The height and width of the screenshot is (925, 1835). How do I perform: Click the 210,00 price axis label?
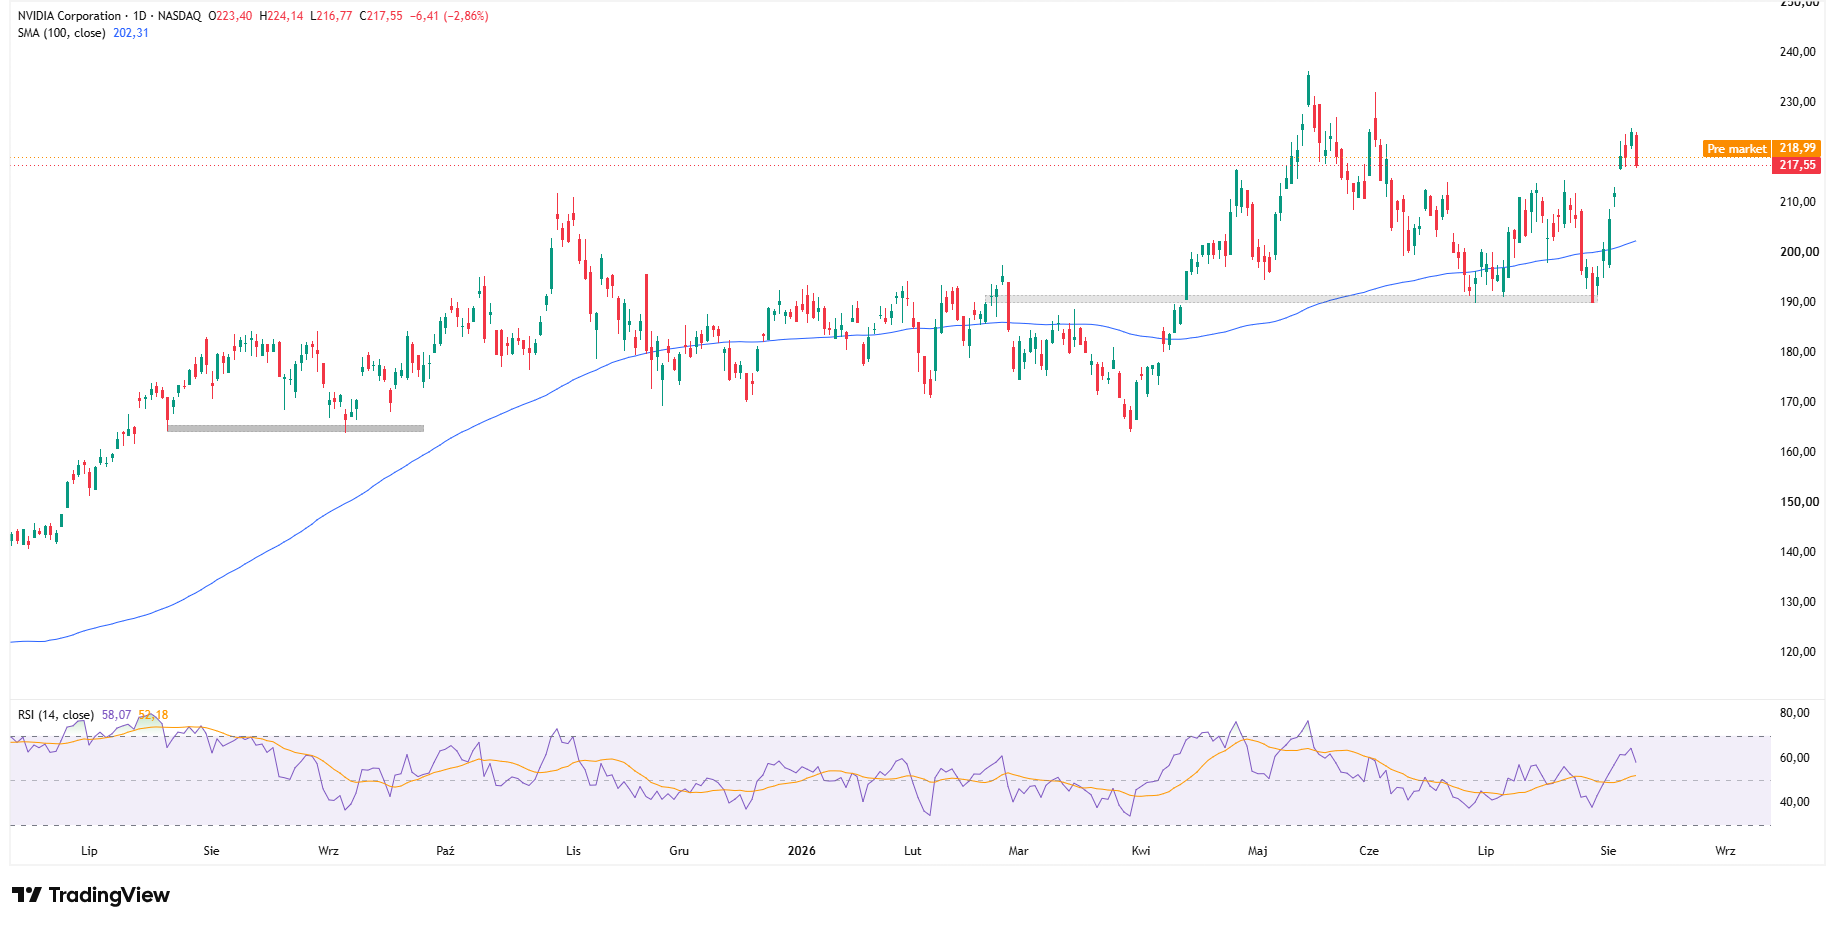click(x=1797, y=202)
